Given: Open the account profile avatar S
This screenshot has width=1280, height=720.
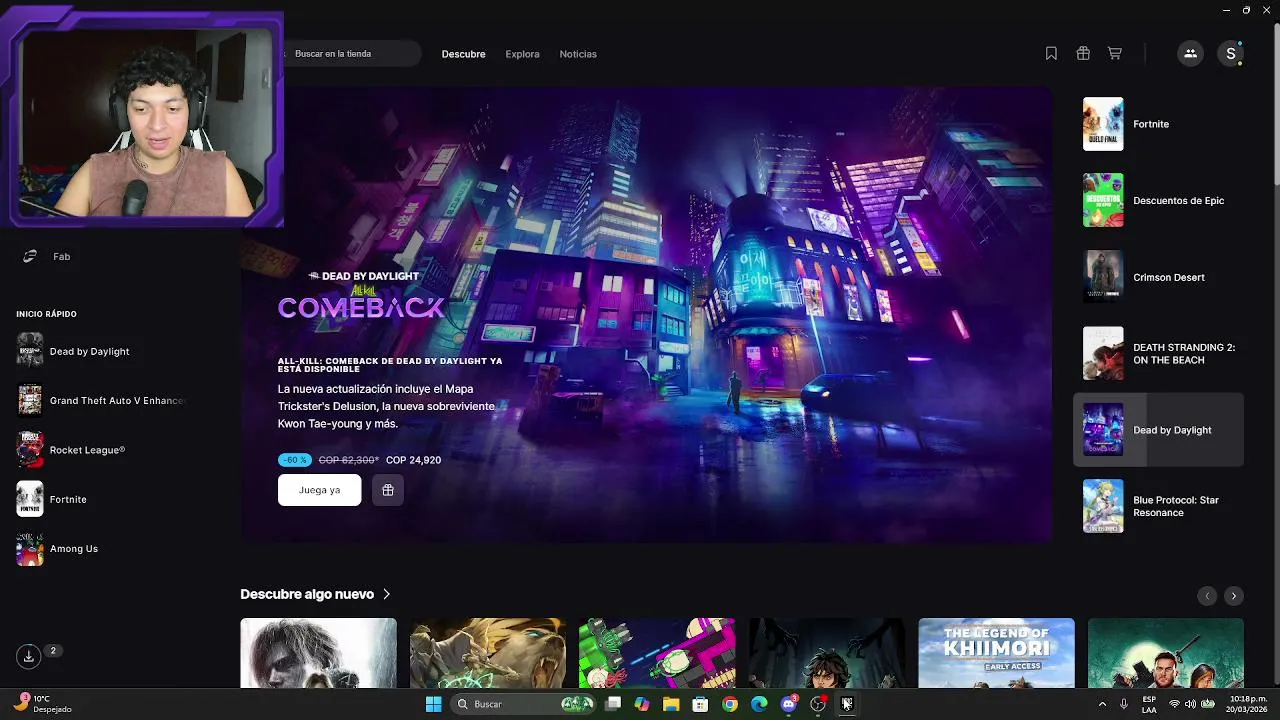Looking at the screenshot, I should click(1231, 54).
